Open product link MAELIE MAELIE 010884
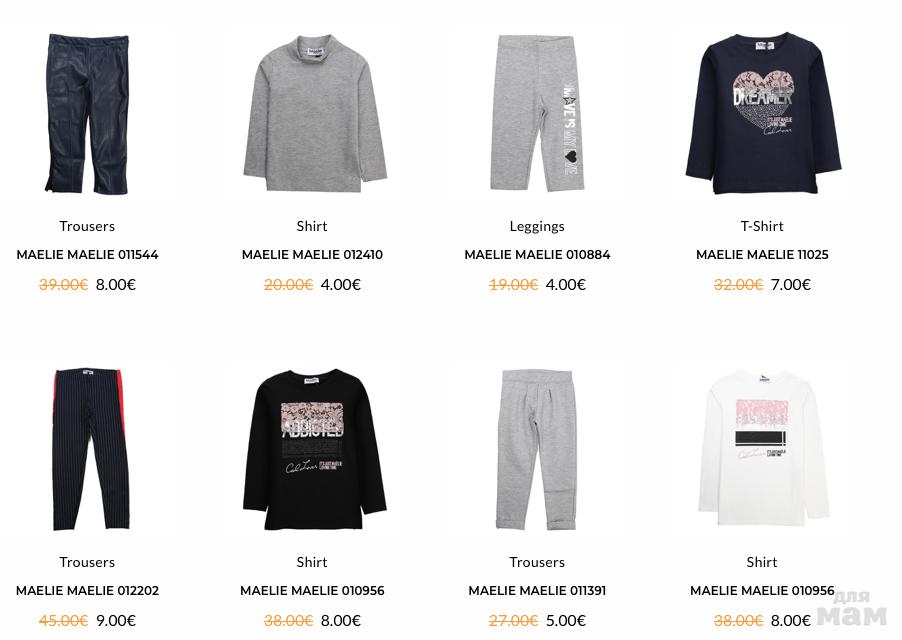The height and width of the screenshot is (640, 902). [537, 255]
